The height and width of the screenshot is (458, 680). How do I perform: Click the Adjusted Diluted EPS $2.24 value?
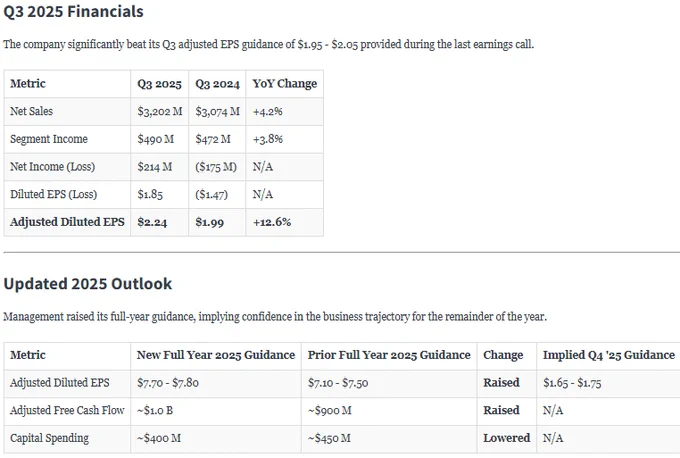point(152,222)
